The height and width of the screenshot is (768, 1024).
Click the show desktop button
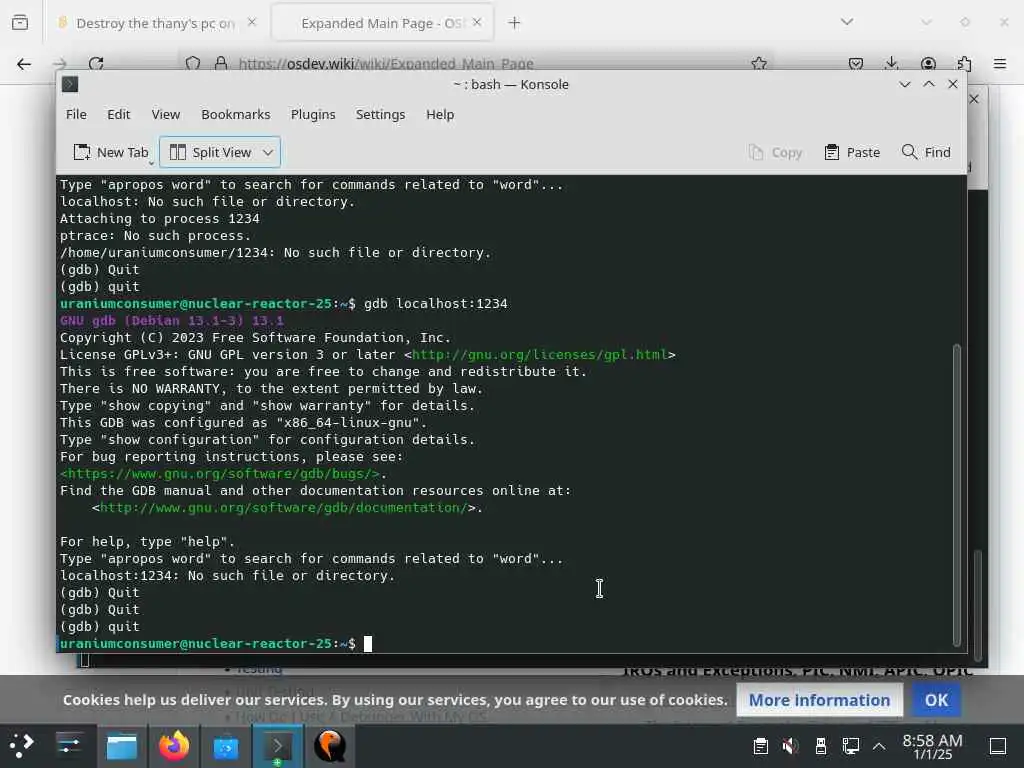998,746
